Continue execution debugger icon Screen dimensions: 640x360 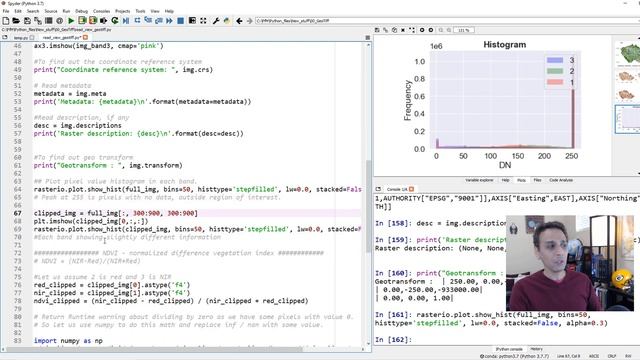click(169, 20)
